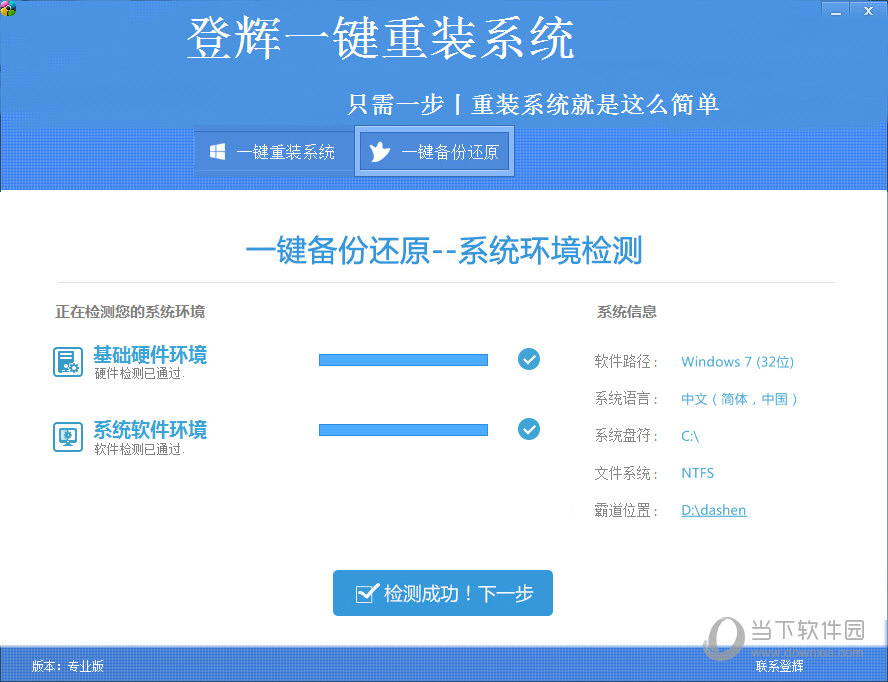Open the D:\dashen path link
This screenshot has width=888, height=682.
[713, 510]
